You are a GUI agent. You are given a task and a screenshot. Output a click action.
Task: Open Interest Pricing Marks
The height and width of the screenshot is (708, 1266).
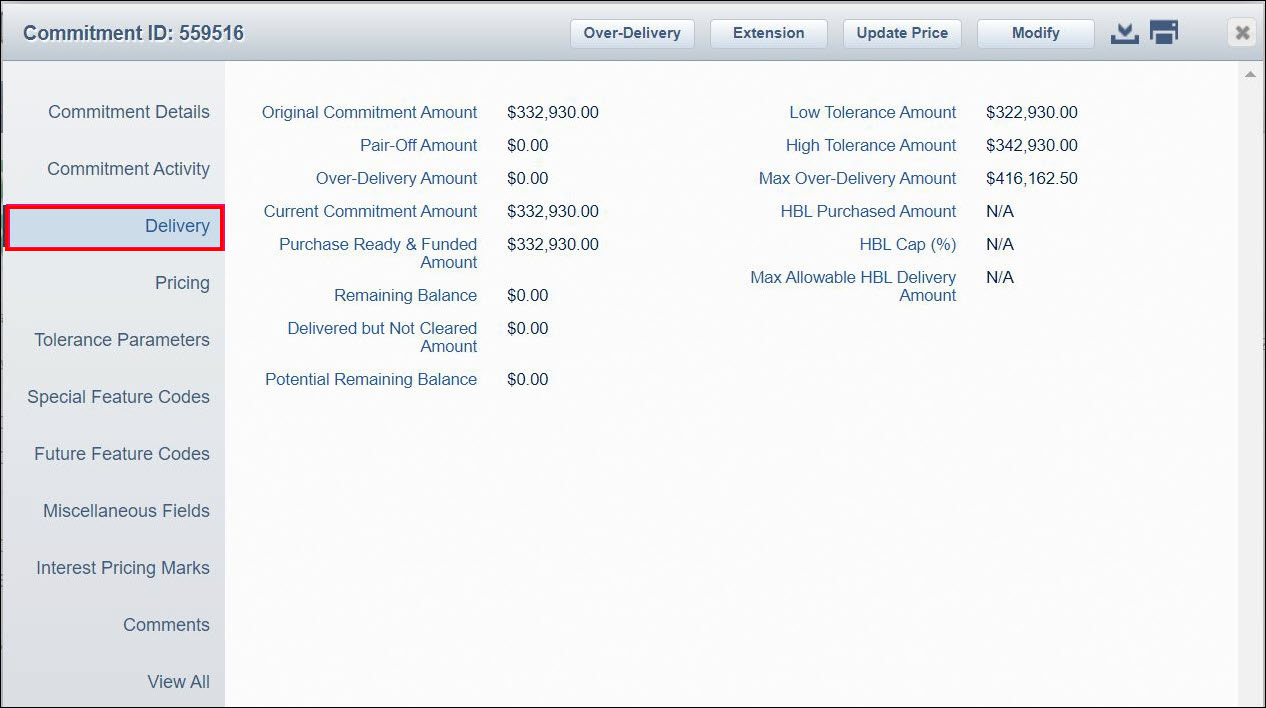(x=123, y=568)
